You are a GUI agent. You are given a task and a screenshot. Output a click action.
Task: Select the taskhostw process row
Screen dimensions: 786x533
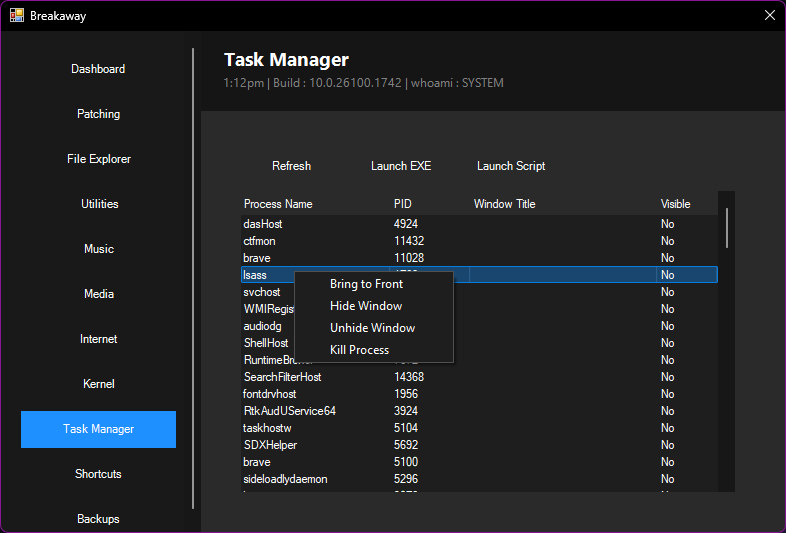[x=479, y=428]
